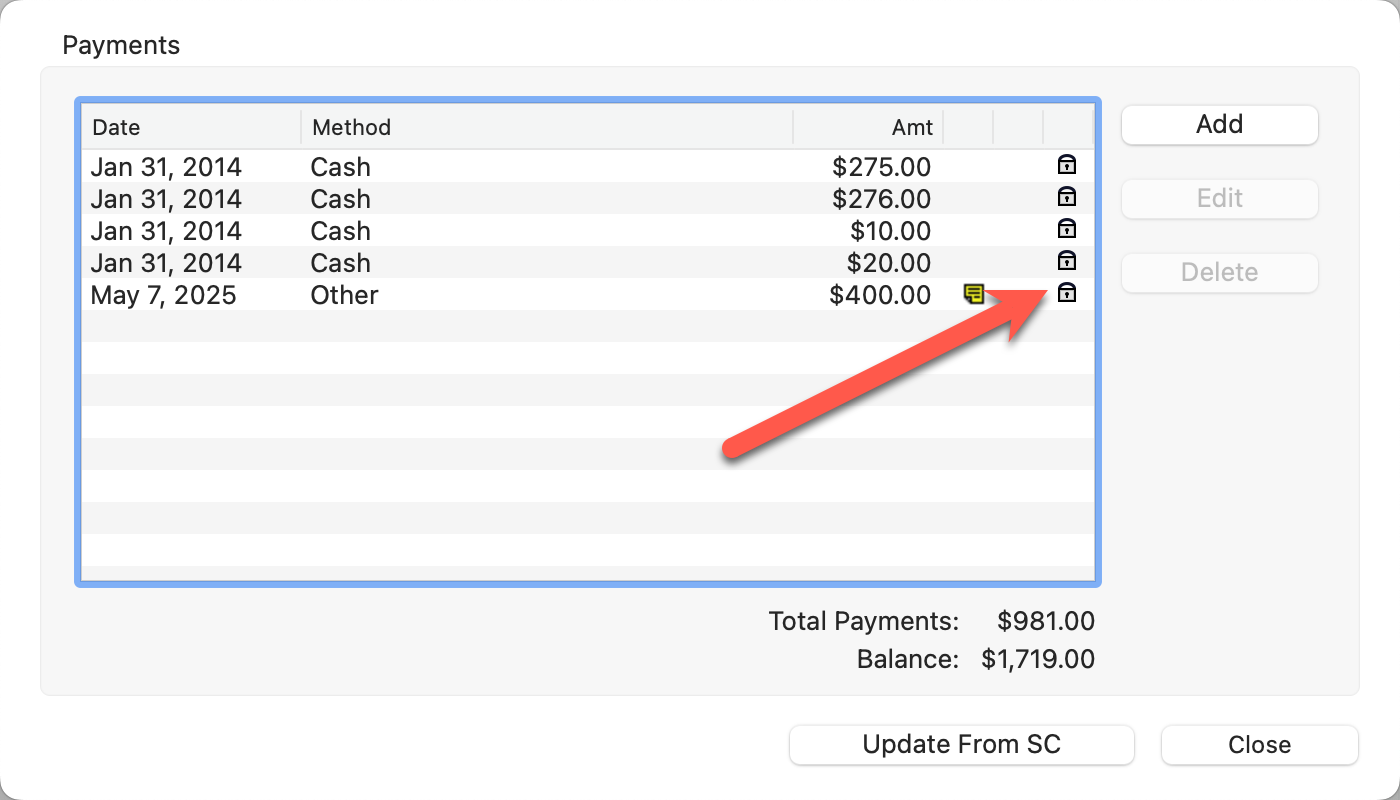Viewport: 1400px width, 800px height.
Task: Click the lock icon on the $10.00 payment
Action: (1067, 230)
